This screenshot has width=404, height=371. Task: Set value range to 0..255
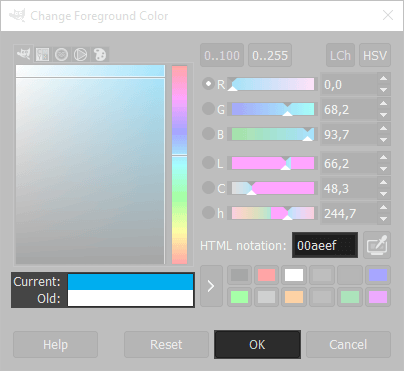pyautogui.click(x=270, y=55)
